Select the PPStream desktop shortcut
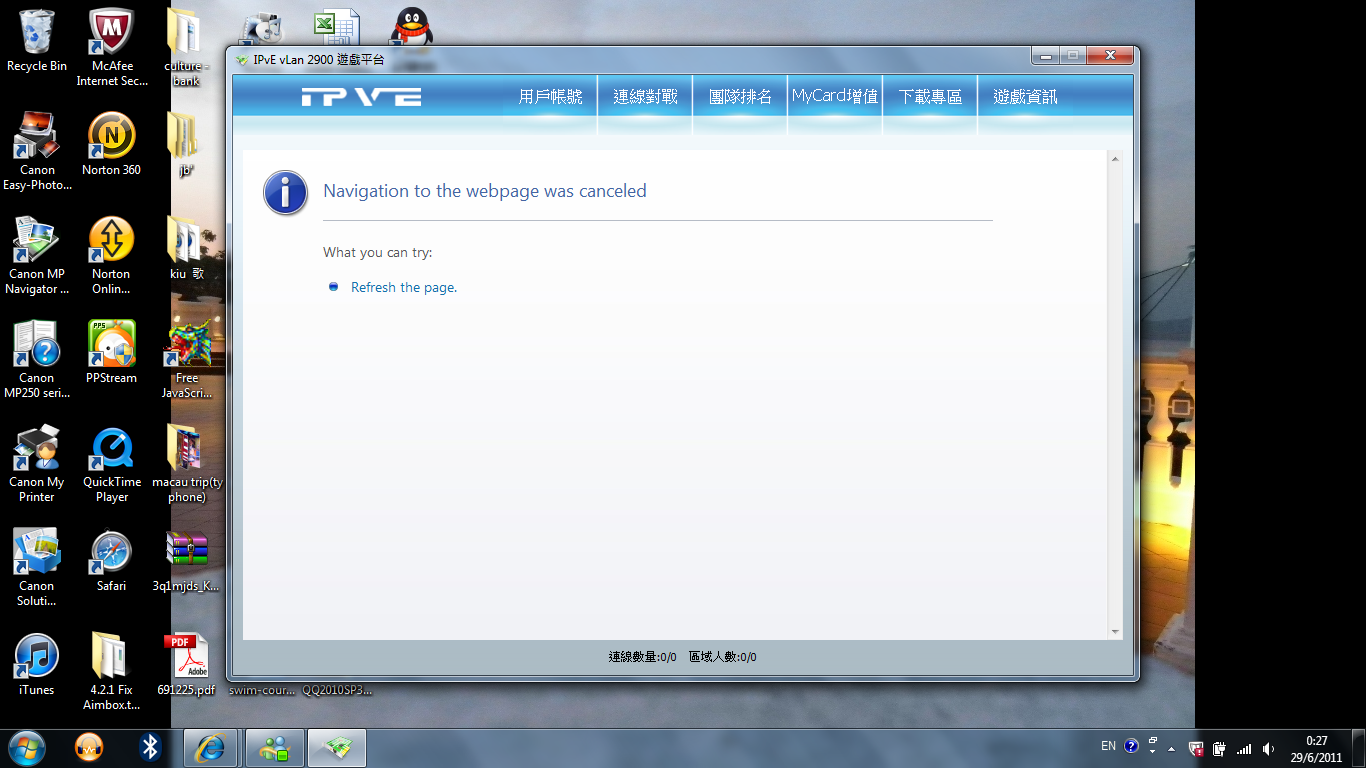This screenshot has width=1366, height=768. (112, 353)
